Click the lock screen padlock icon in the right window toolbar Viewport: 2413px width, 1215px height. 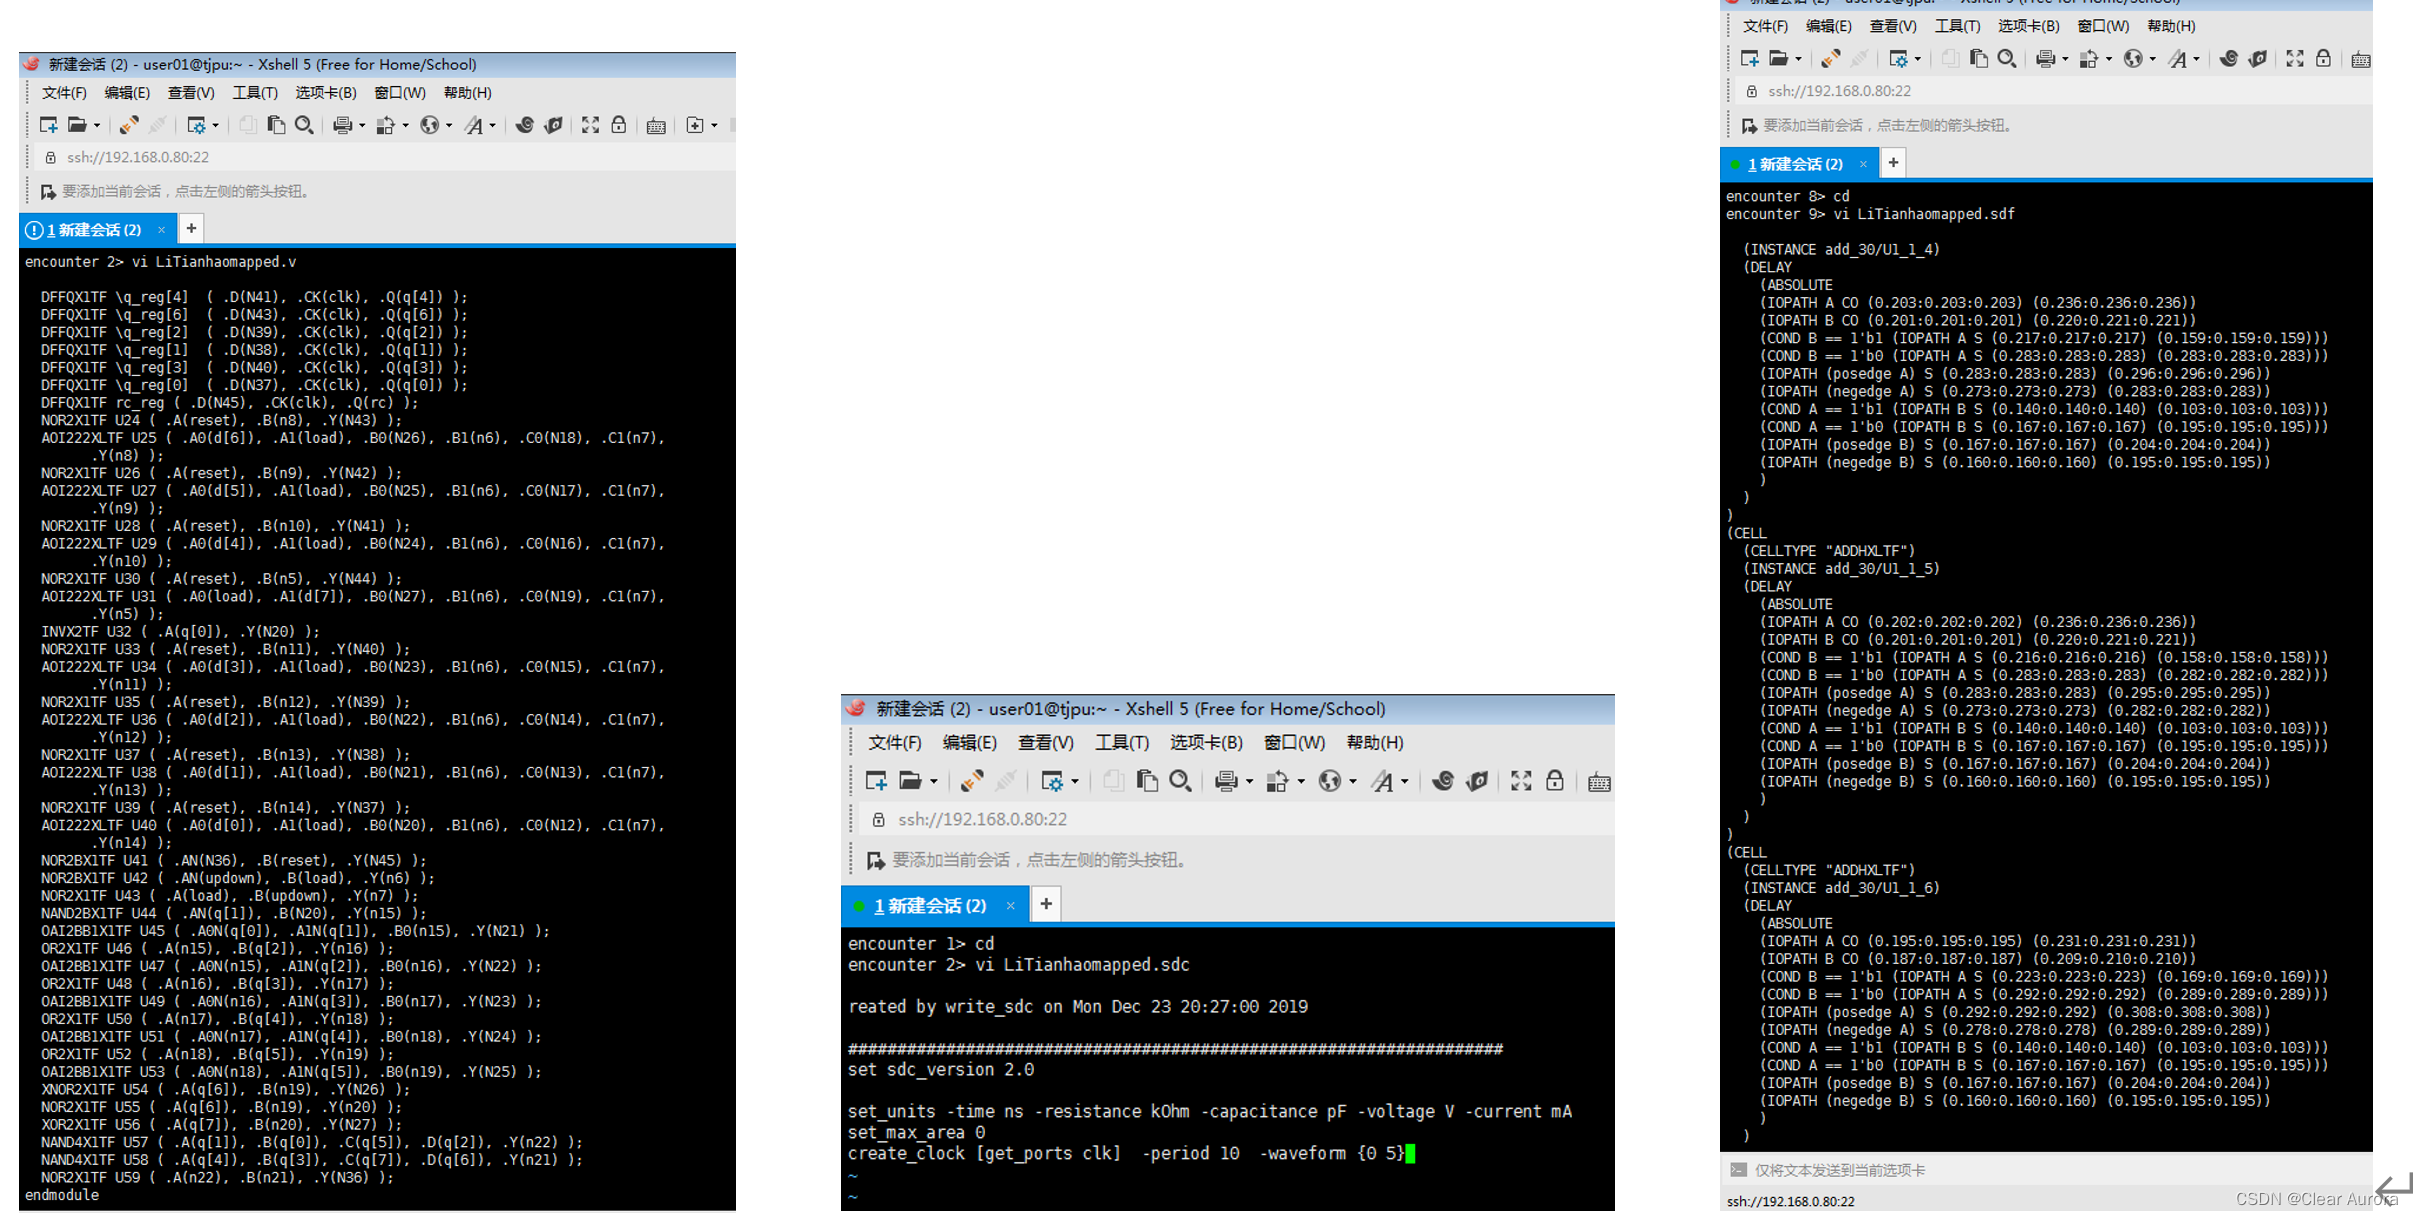[2323, 59]
